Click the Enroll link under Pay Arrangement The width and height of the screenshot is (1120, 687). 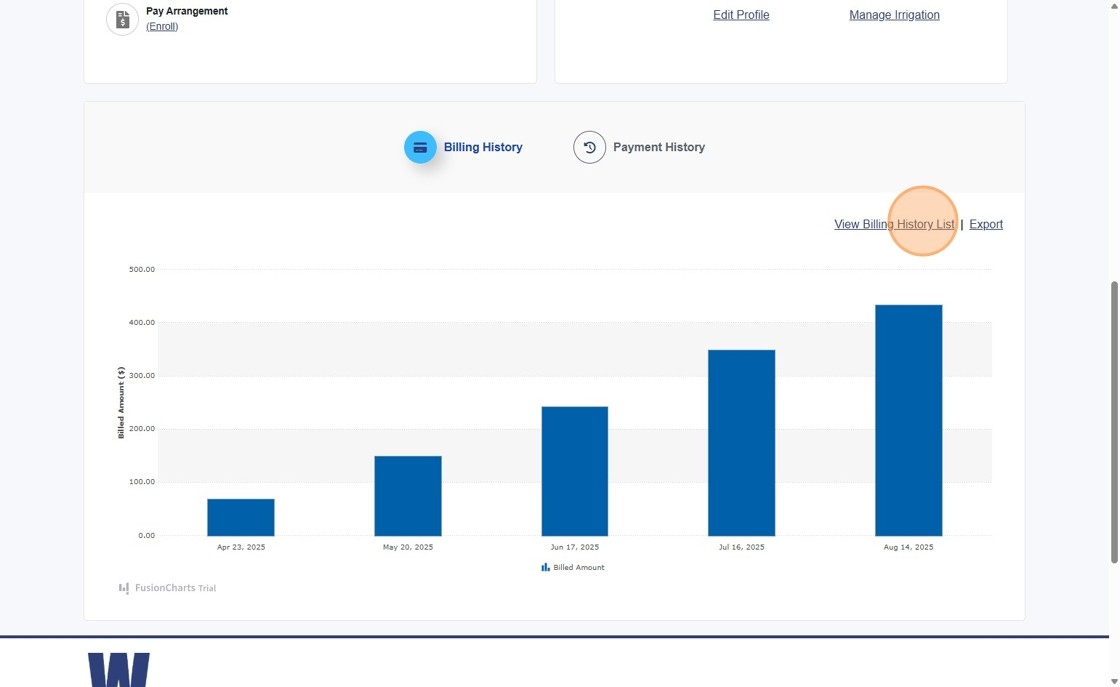click(x=162, y=27)
